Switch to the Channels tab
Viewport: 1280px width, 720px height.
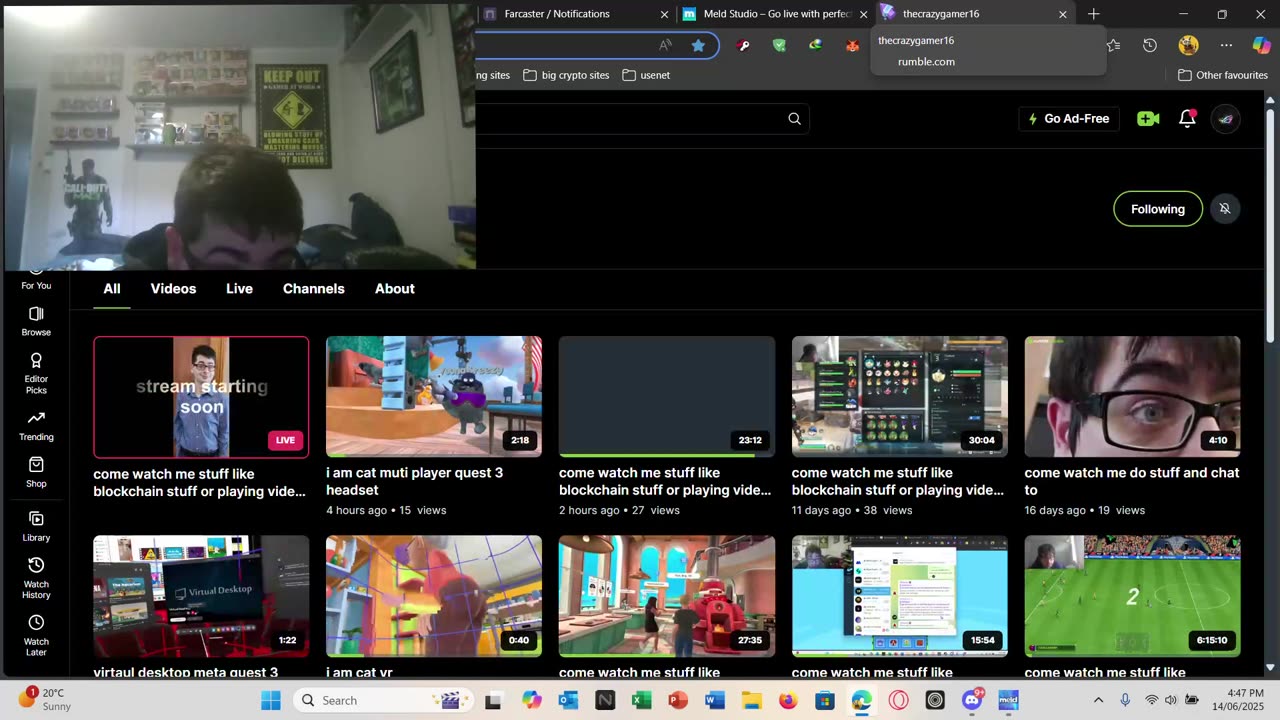point(314,289)
